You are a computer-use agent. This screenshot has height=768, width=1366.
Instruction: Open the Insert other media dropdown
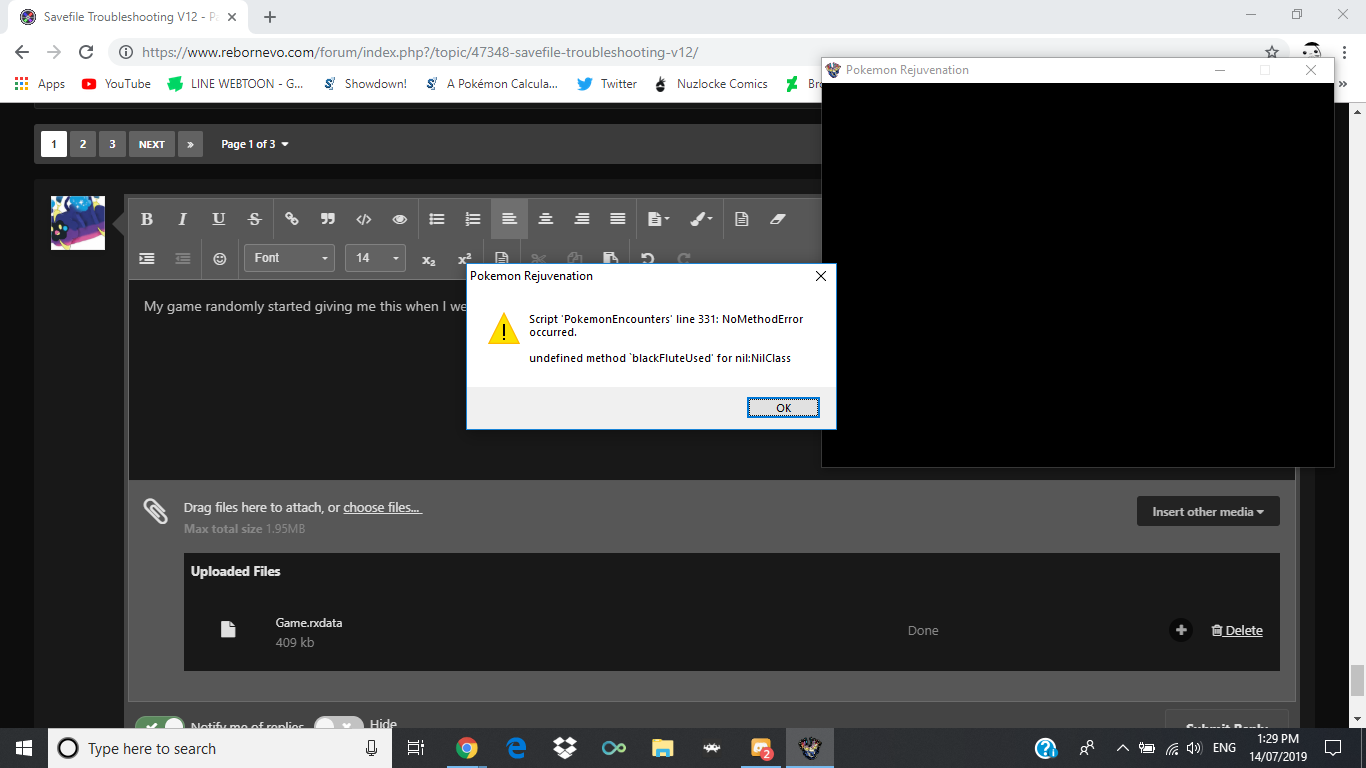(x=1208, y=511)
